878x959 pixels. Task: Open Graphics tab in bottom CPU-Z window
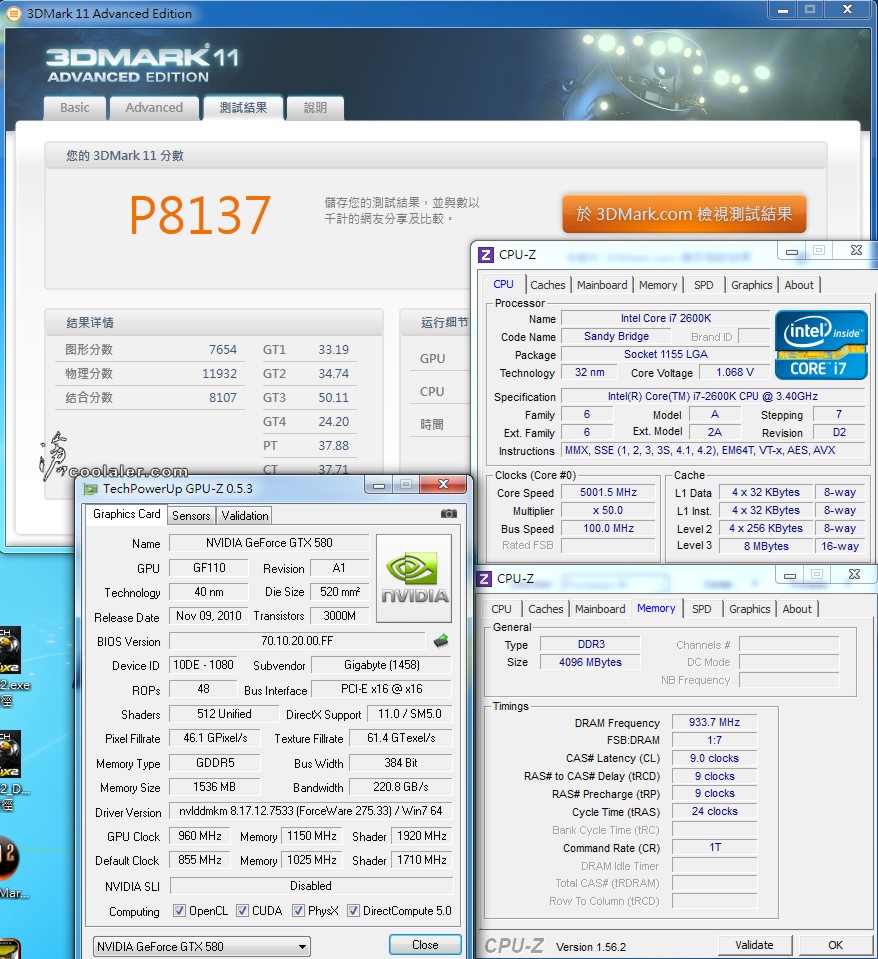click(x=750, y=609)
